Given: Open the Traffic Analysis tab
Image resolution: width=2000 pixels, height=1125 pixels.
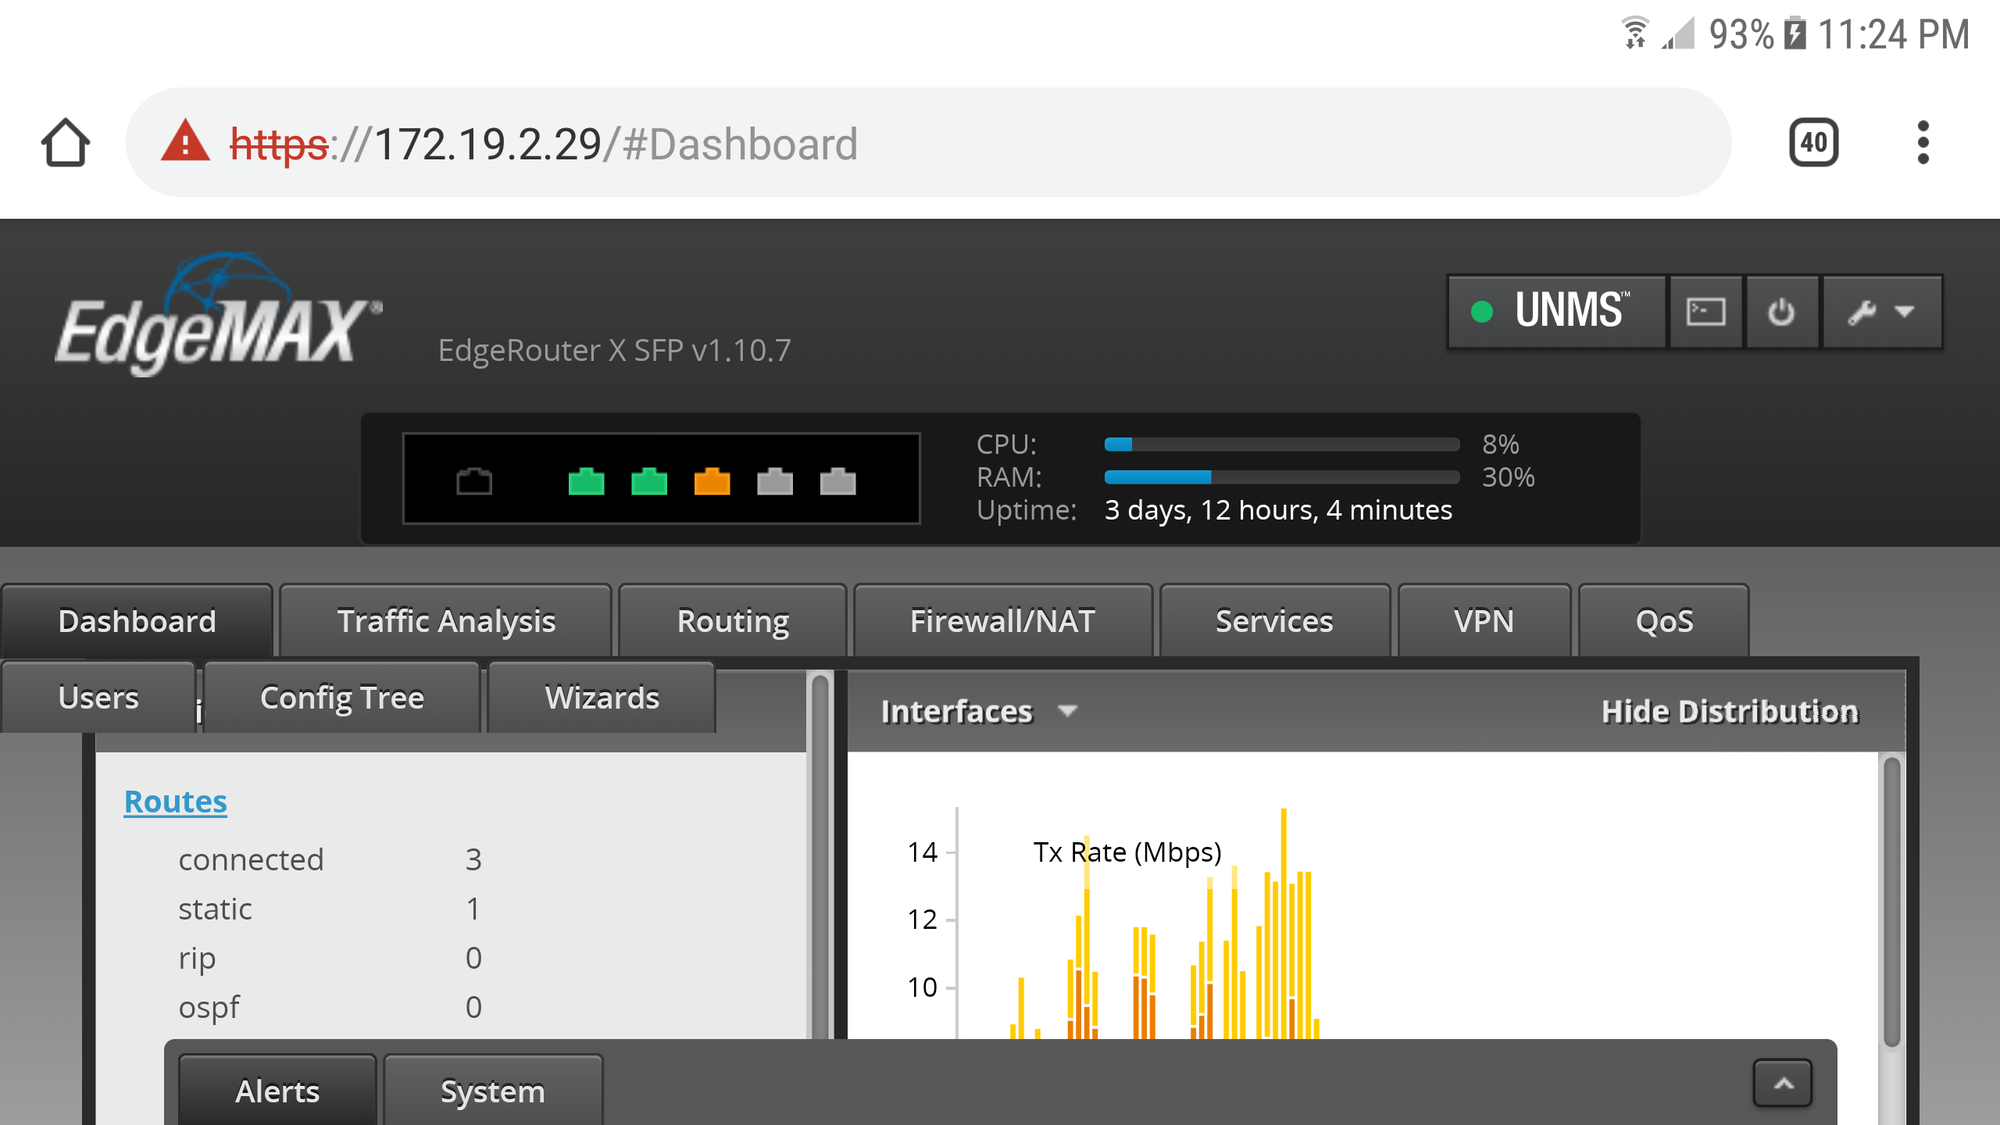Looking at the screenshot, I should coord(446,621).
